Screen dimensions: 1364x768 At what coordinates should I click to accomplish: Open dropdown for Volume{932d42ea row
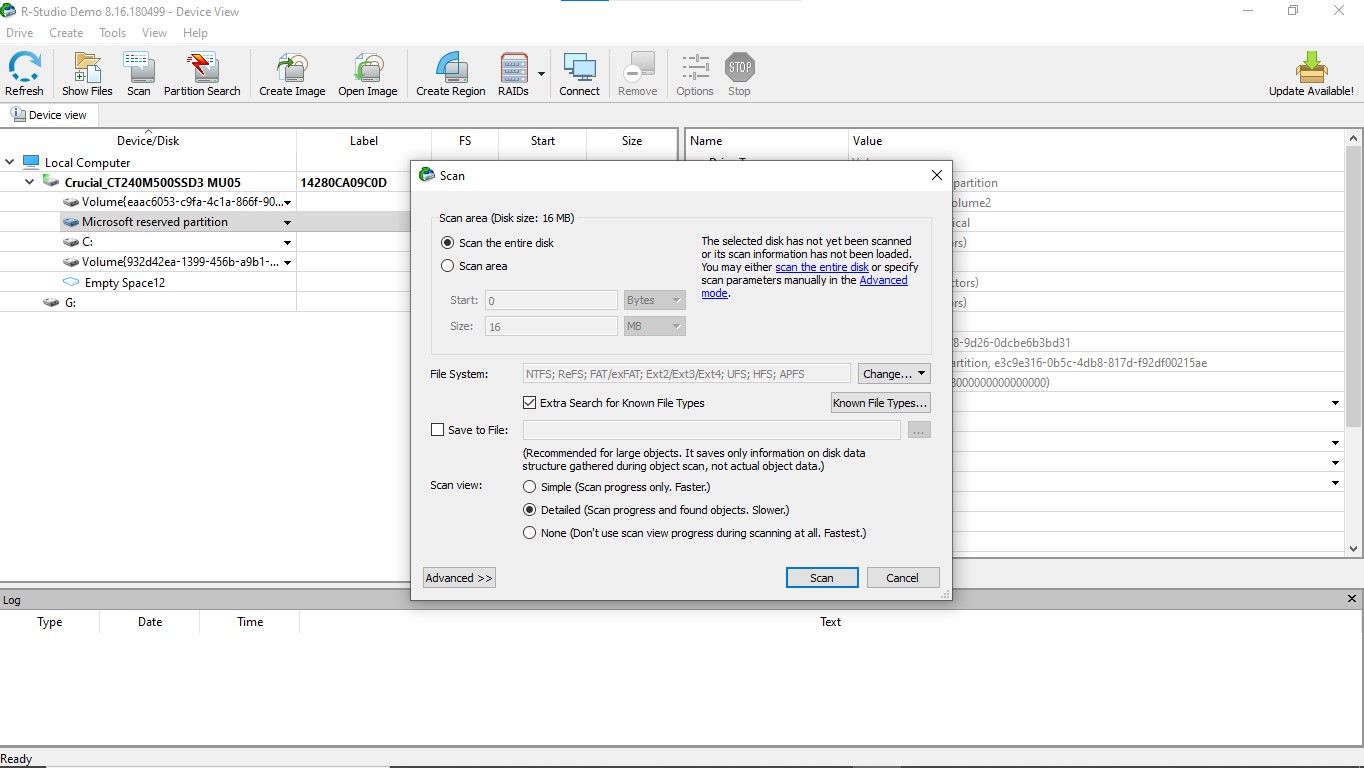click(x=288, y=263)
